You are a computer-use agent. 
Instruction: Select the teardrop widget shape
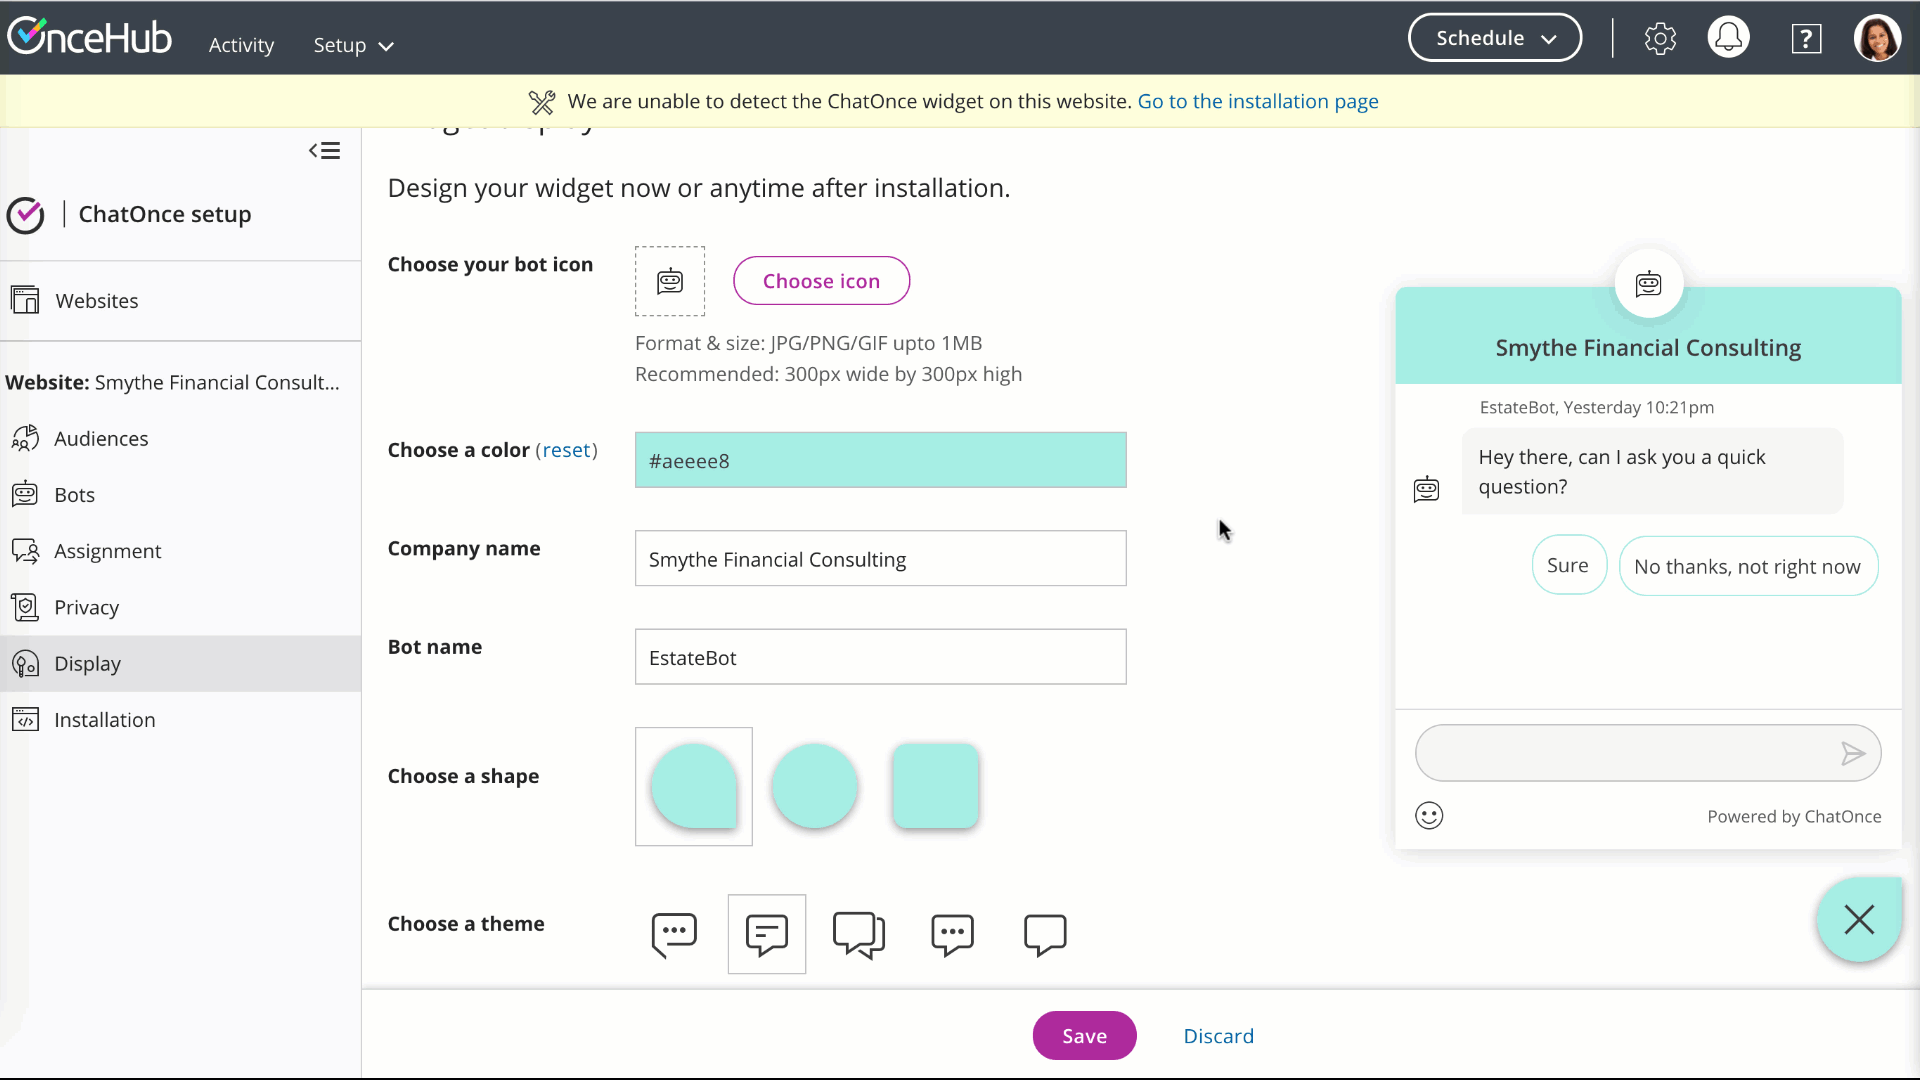693,786
